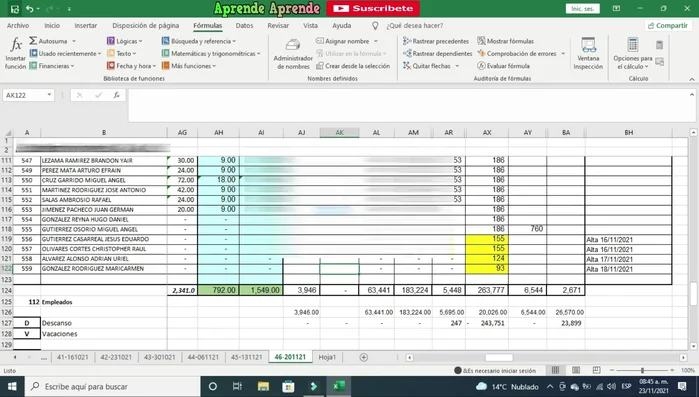The image size is (699, 397).
Task: Click the save icon in title bar
Action: pyautogui.click(x=15, y=8)
